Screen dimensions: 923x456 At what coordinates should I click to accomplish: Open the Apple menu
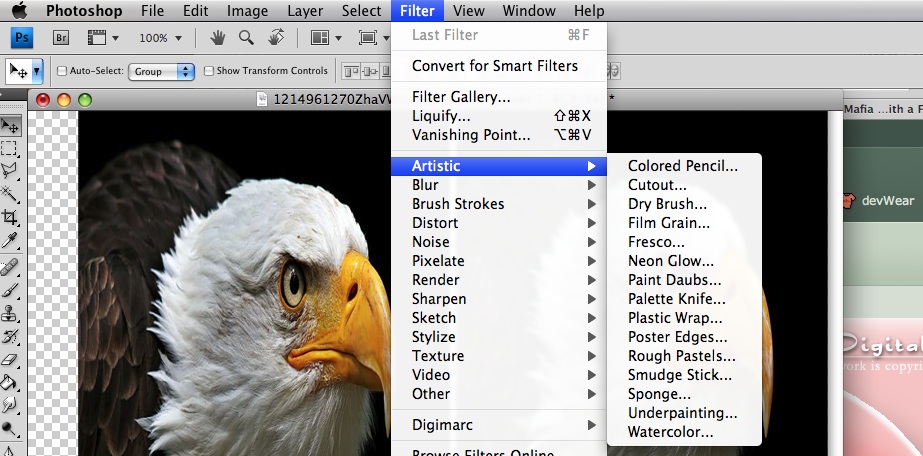click(x=19, y=11)
